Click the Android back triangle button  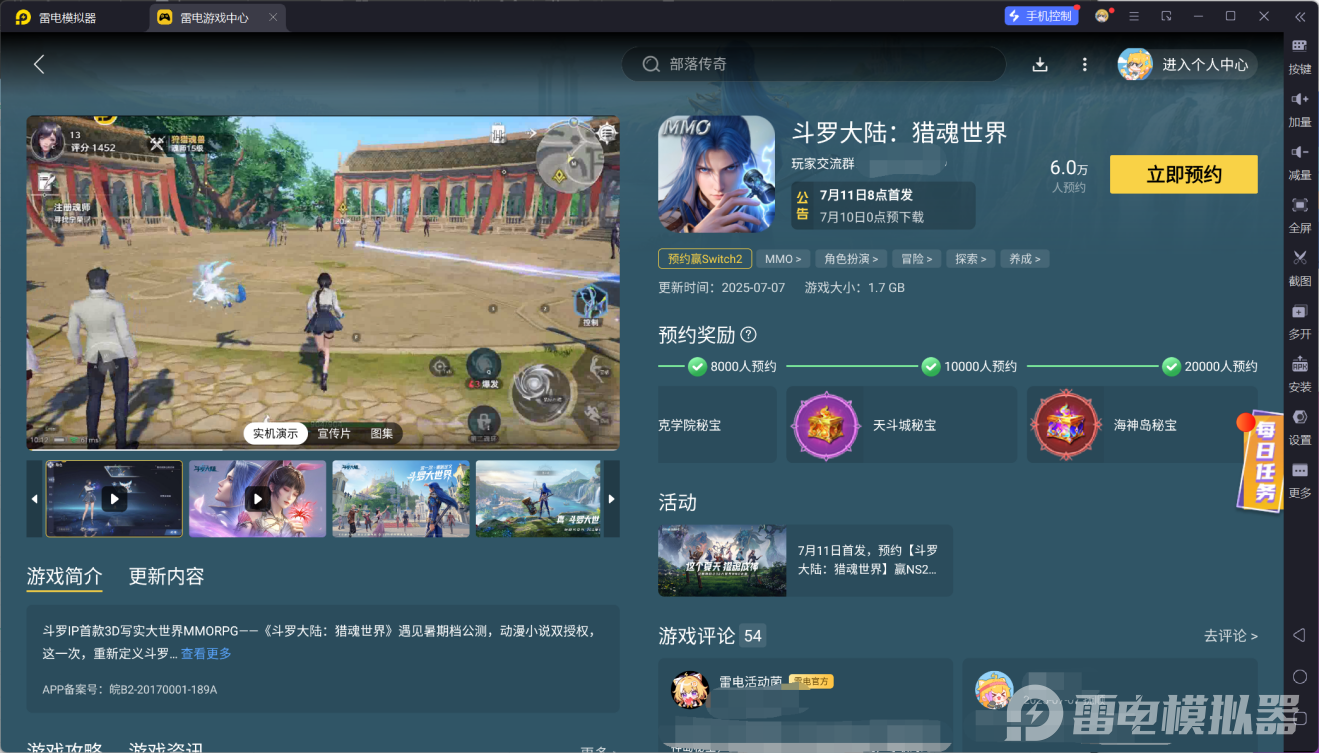(x=1299, y=635)
